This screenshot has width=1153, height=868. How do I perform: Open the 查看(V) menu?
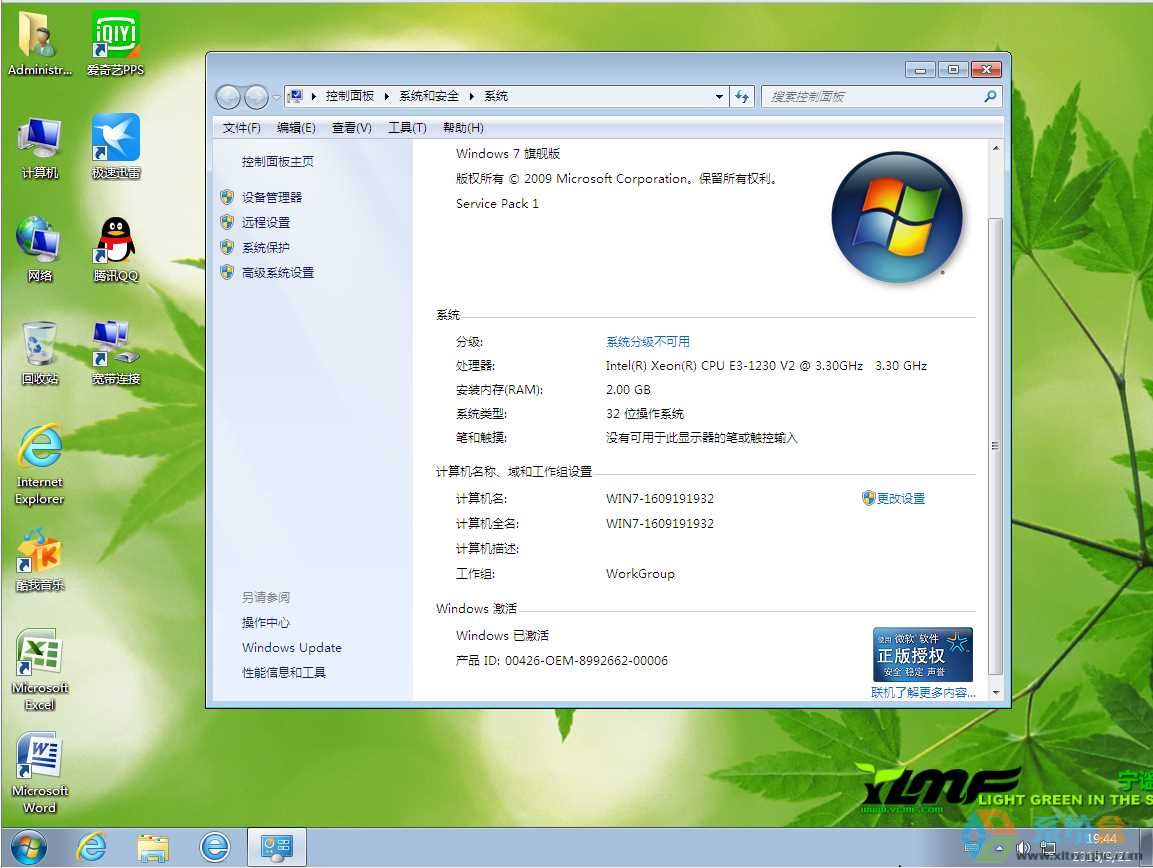351,128
